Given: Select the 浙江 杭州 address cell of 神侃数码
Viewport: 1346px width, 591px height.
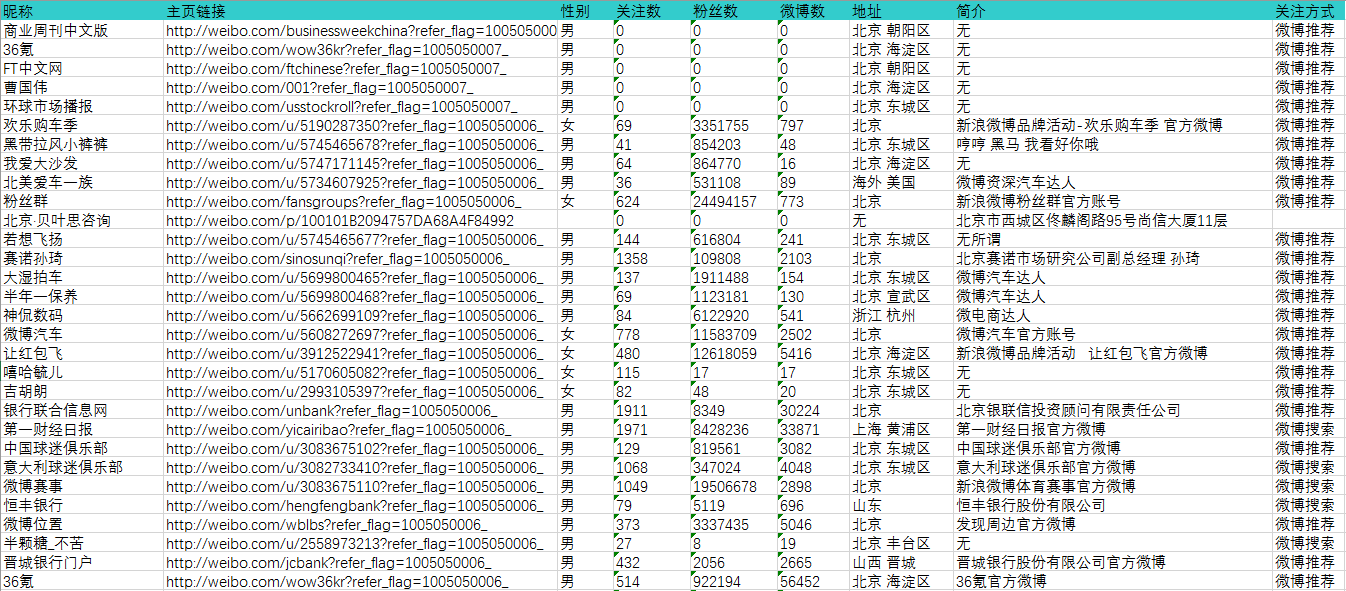Looking at the screenshot, I should tap(885, 315).
